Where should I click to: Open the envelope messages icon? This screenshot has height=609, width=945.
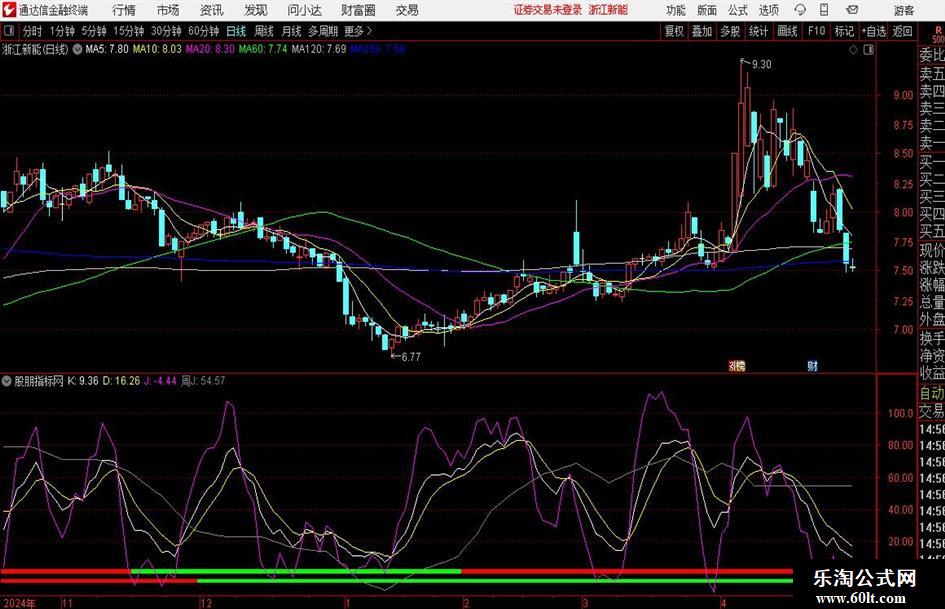point(852,10)
